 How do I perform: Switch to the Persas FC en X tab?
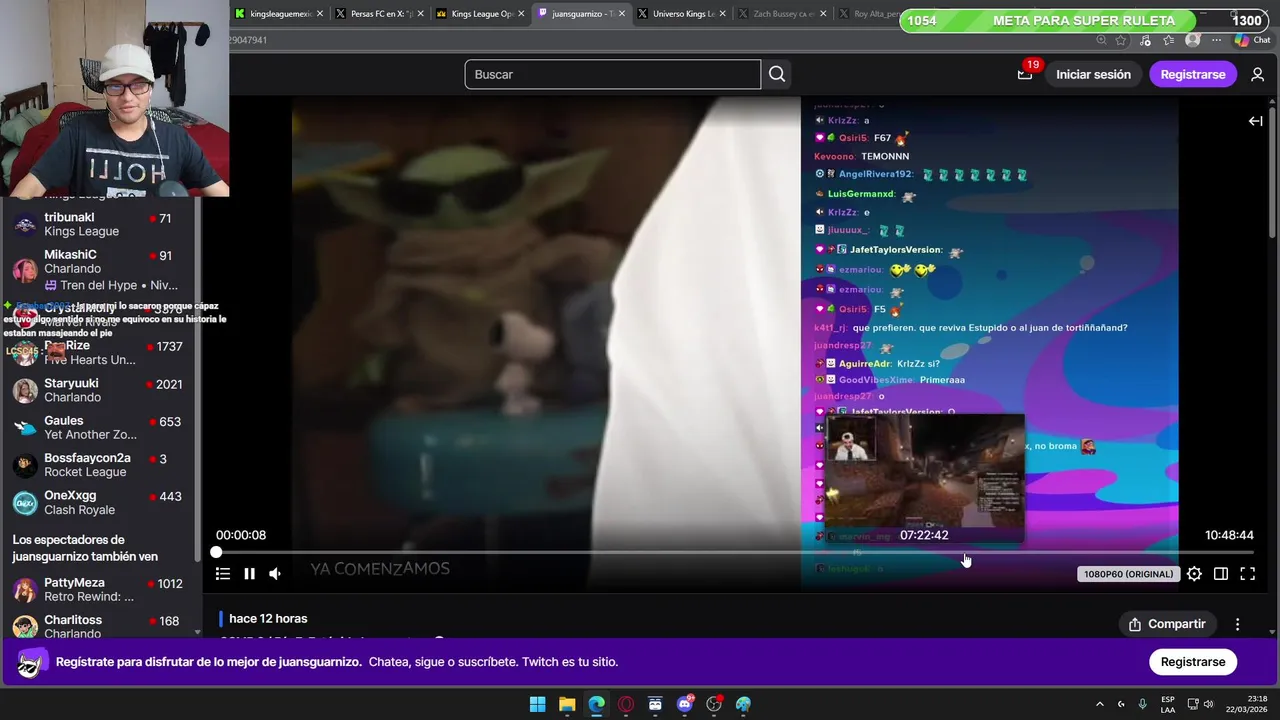click(x=380, y=14)
